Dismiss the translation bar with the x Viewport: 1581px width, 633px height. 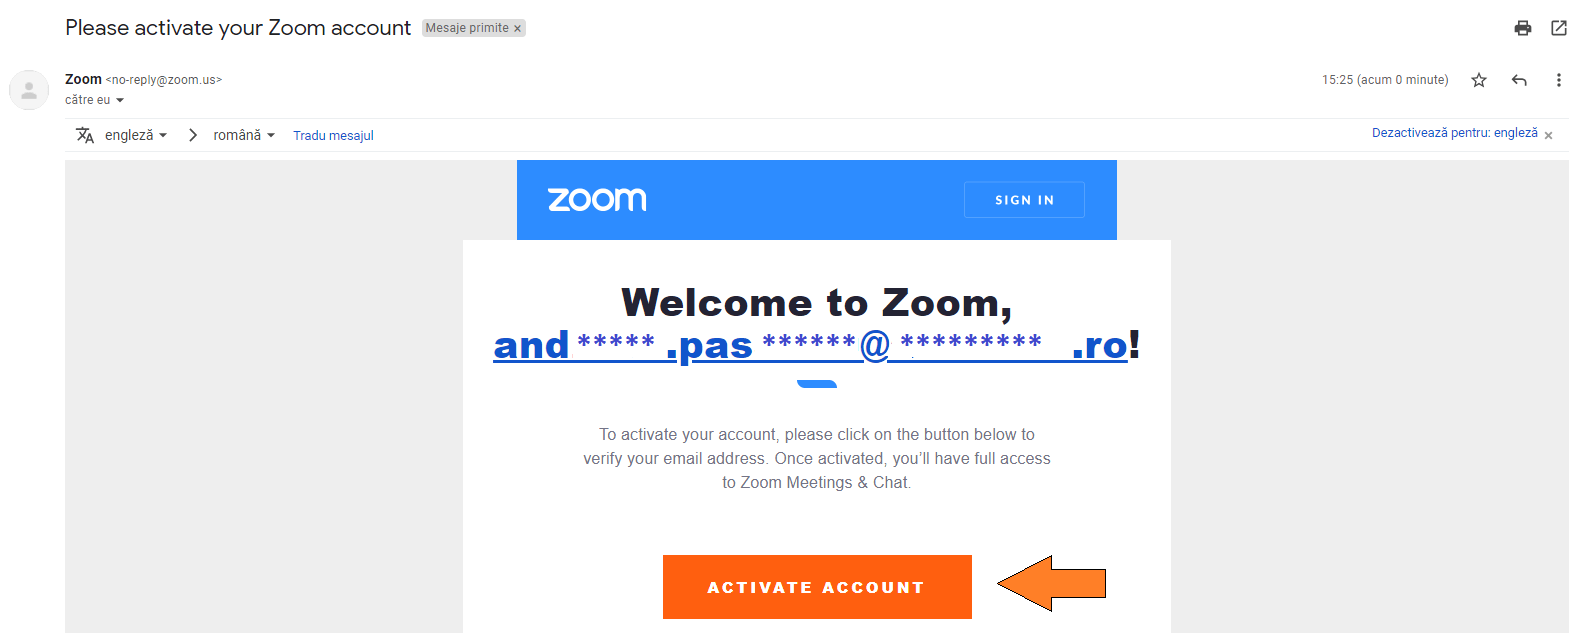pos(1548,135)
